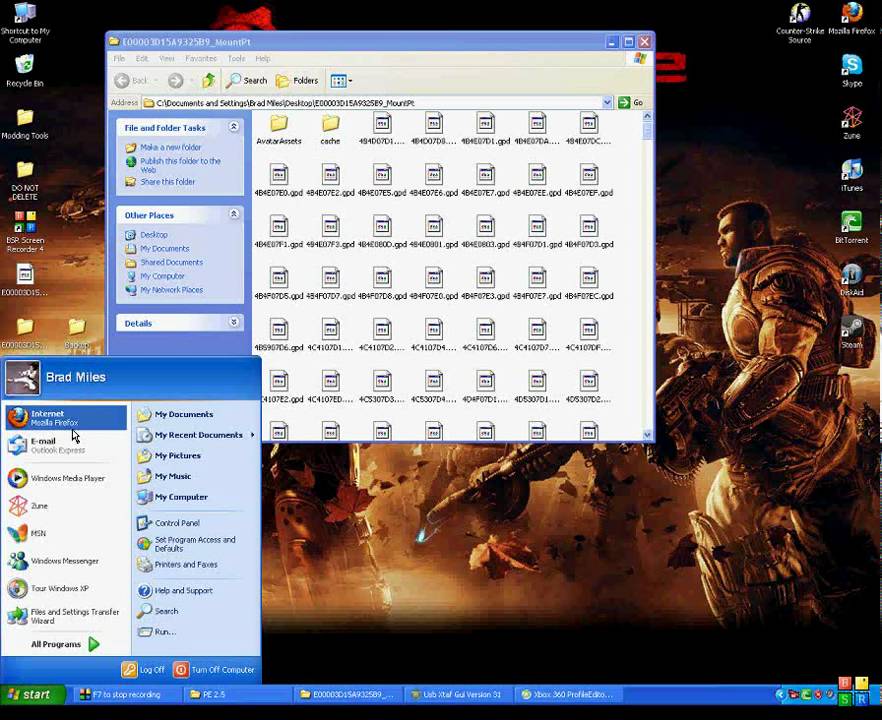
Task: Launch Windows Media Player from Start menu
Action: tap(66, 478)
